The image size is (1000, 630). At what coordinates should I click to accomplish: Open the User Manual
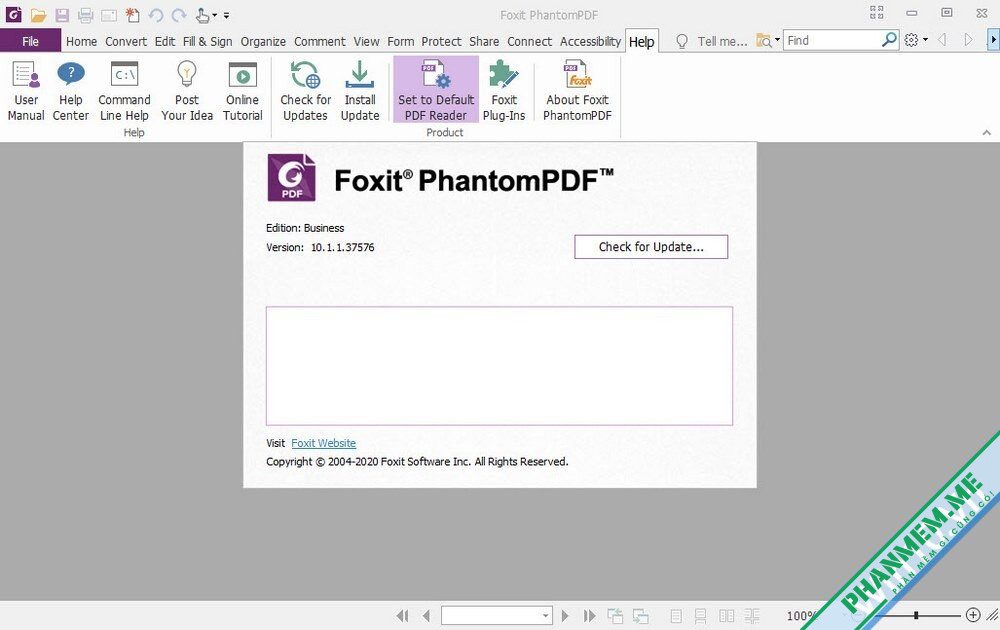[x=26, y=91]
